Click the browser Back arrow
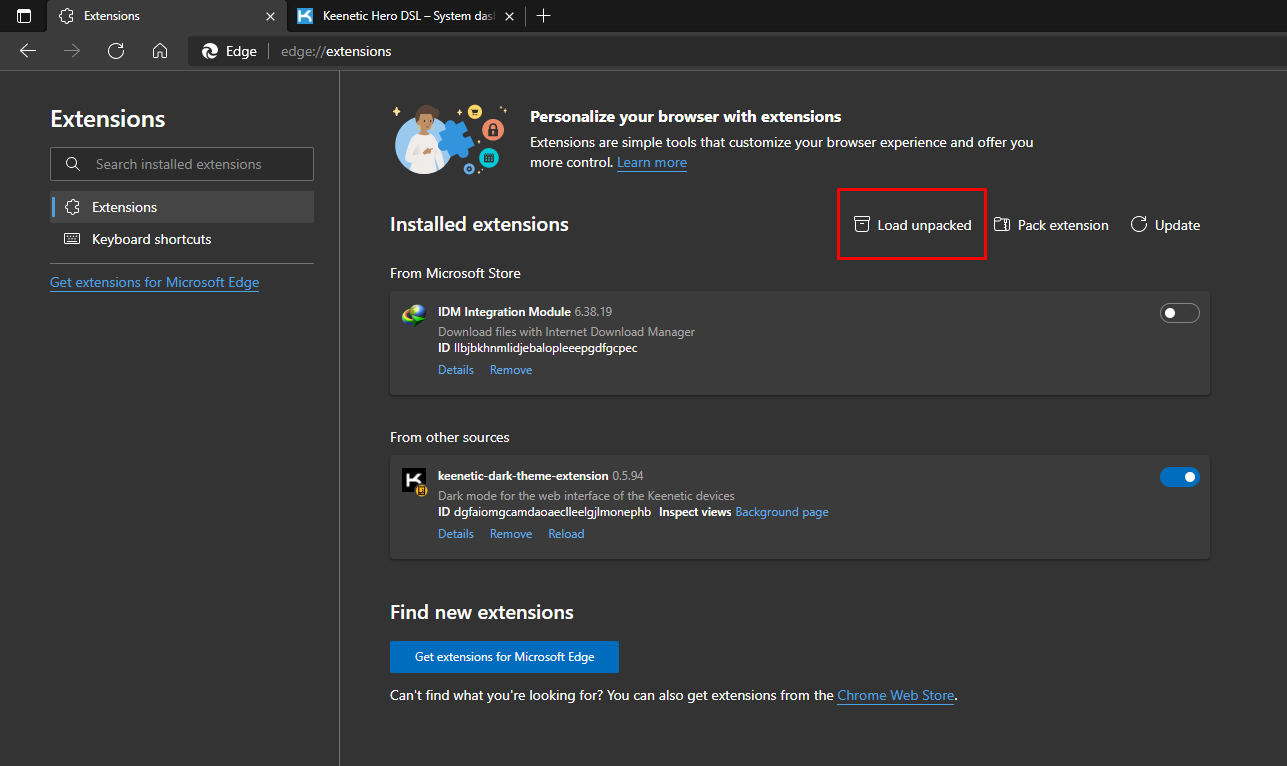Screen dimensions: 1287x766 click(28, 51)
